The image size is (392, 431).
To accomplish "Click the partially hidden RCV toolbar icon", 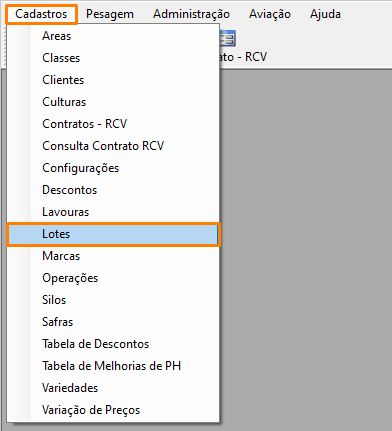I will 228,38.
